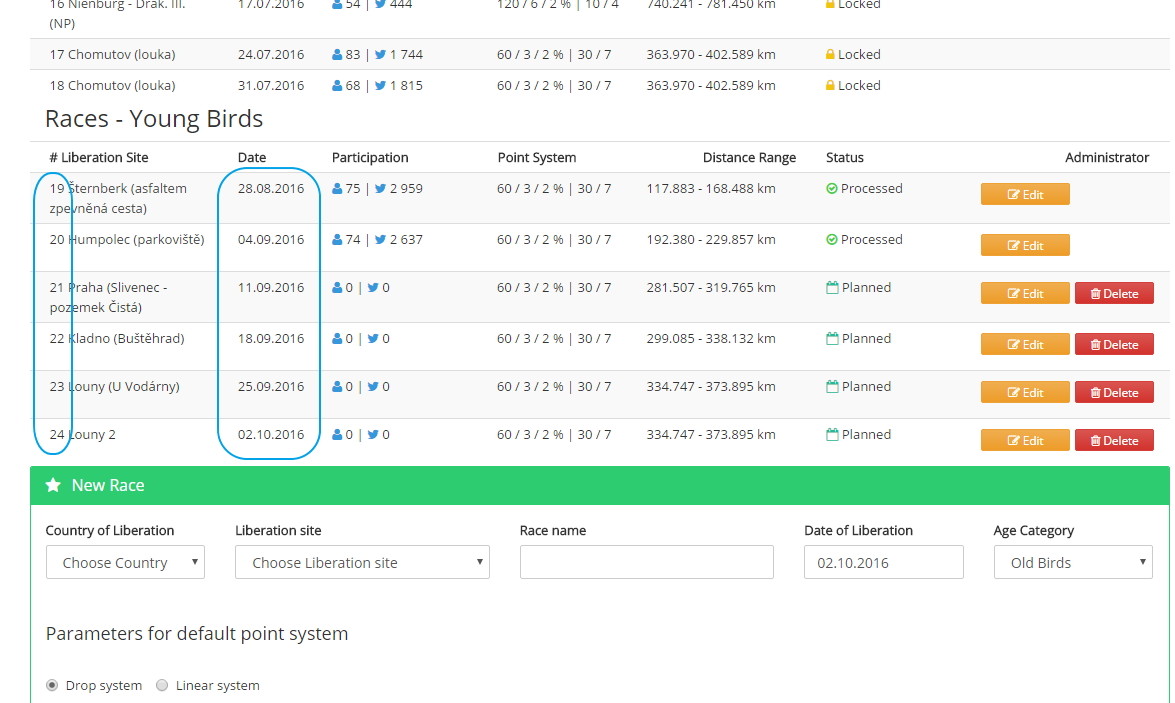Click the Race name text field
The height and width of the screenshot is (703, 1175).
pyautogui.click(x=646, y=562)
